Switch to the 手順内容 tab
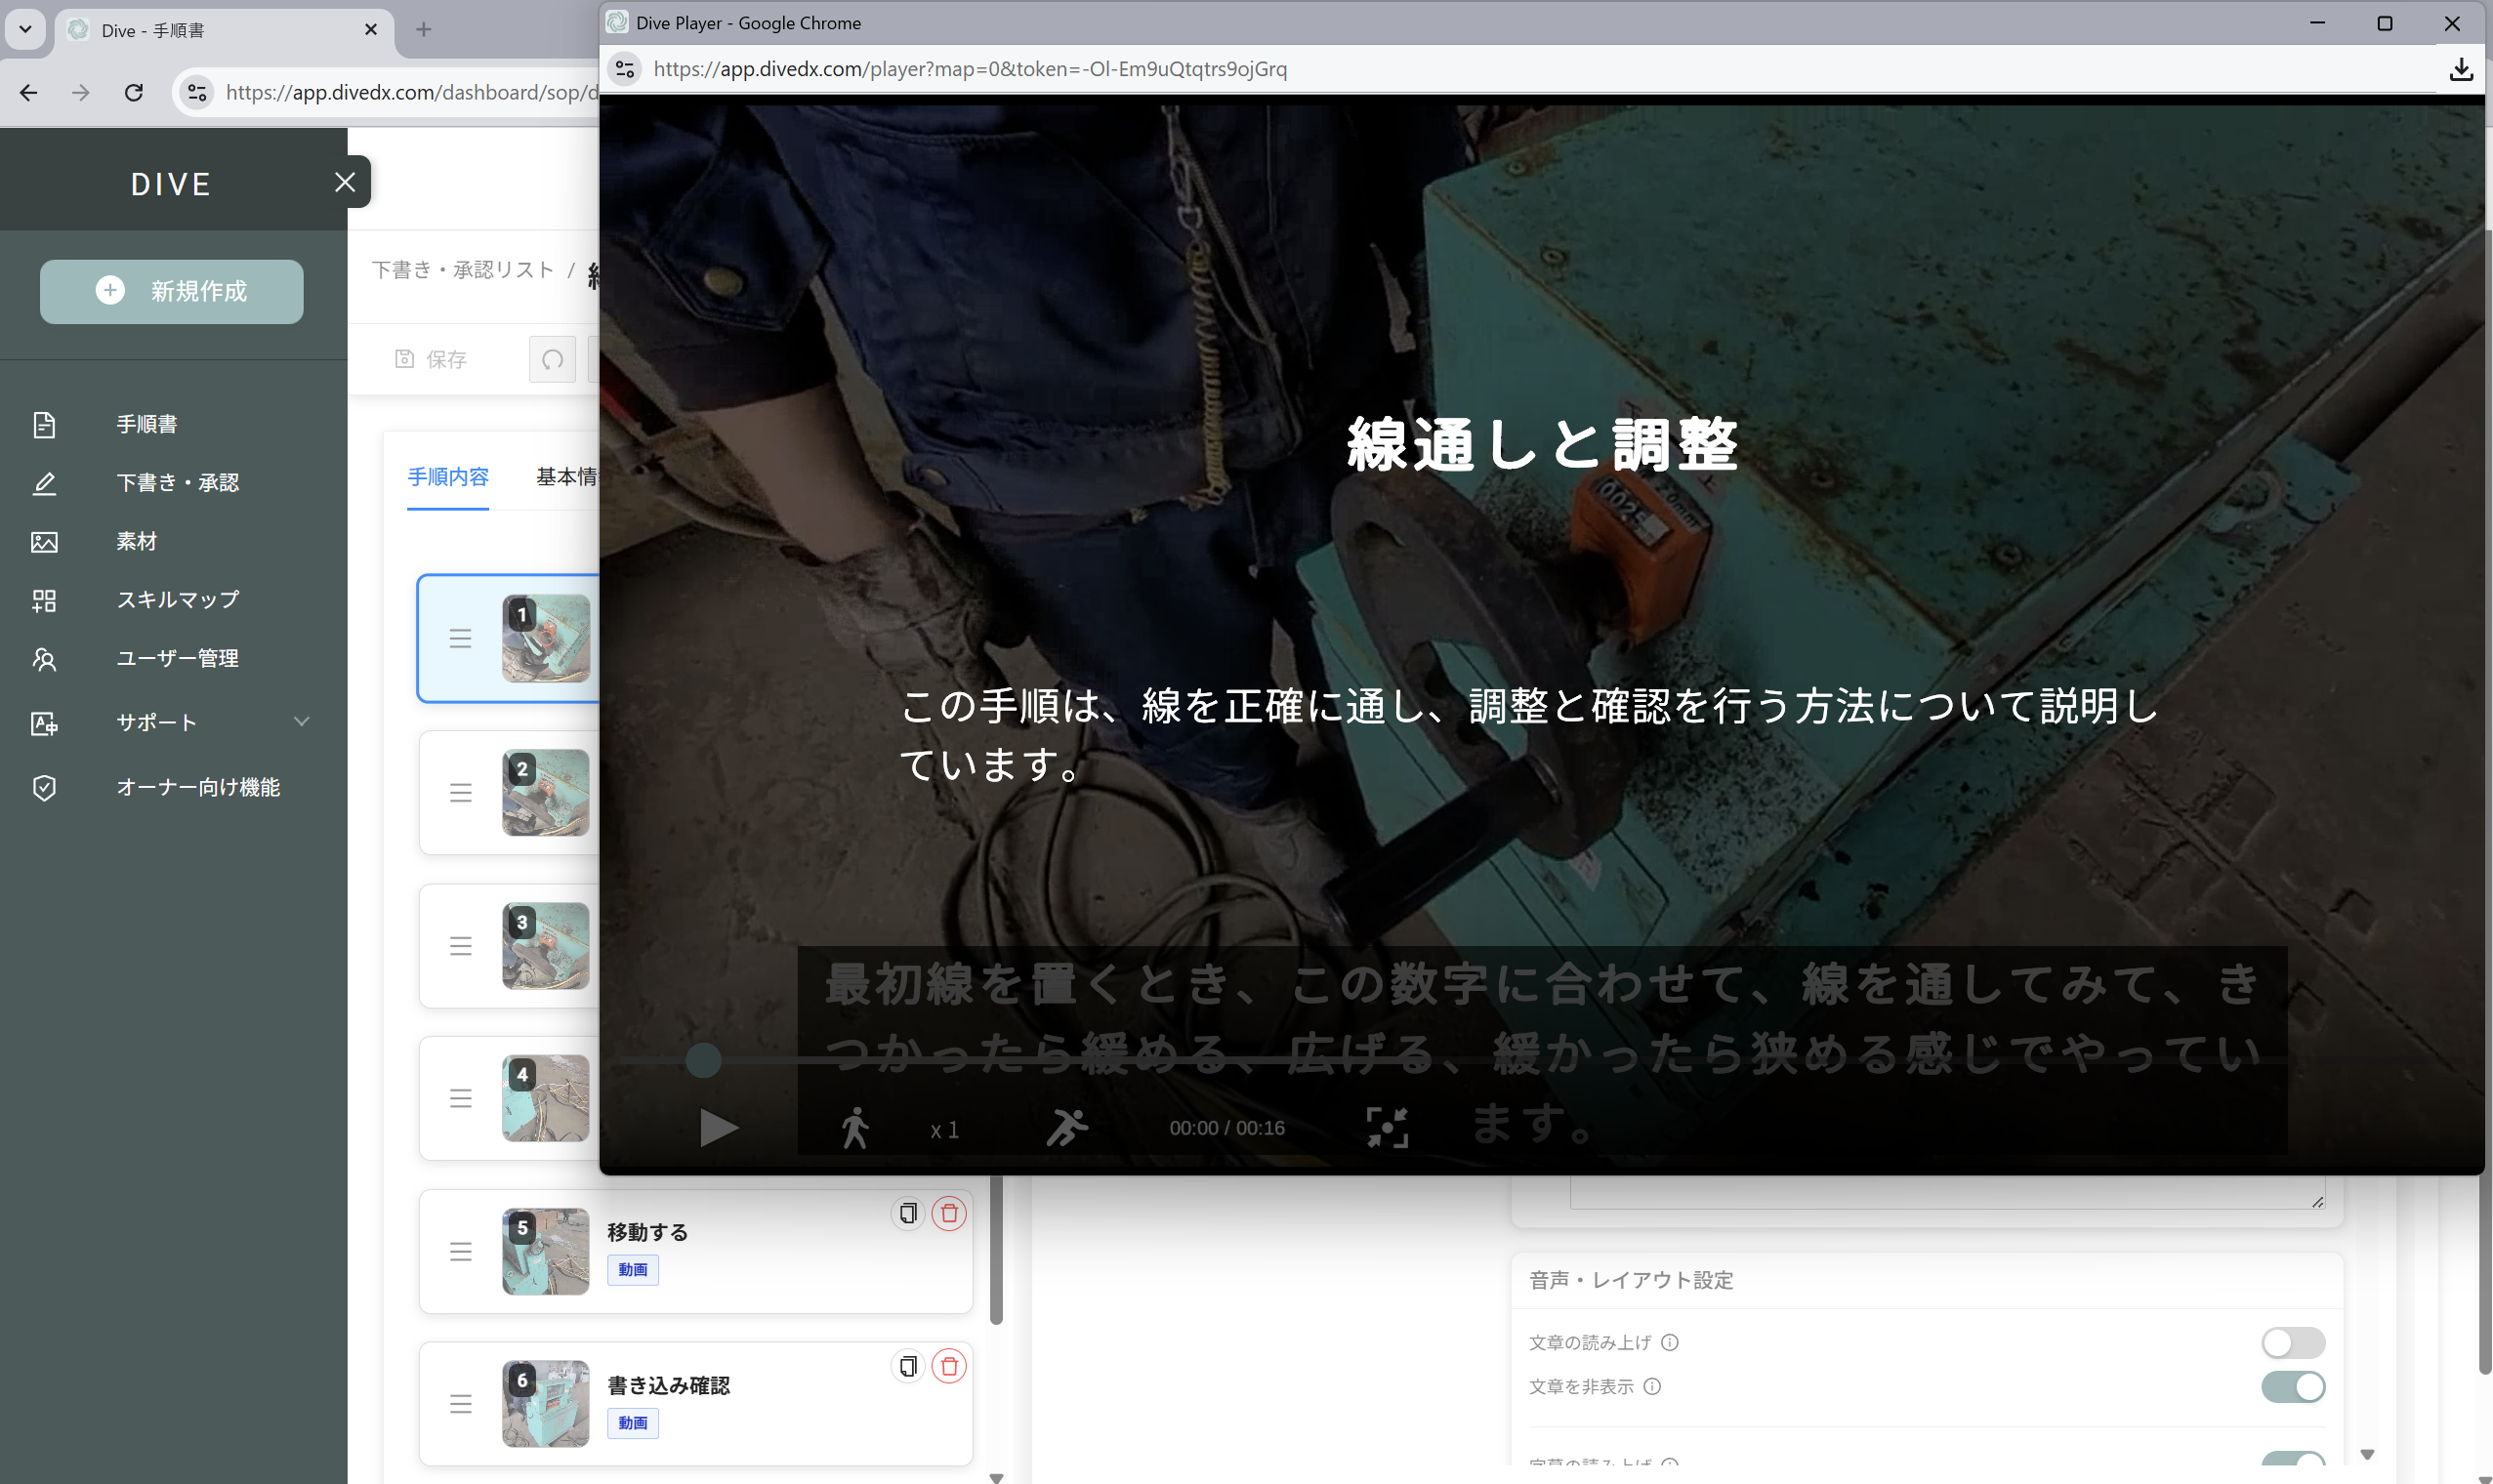The width and height of the screenshot is (2493, 1484). pos(448,477)
